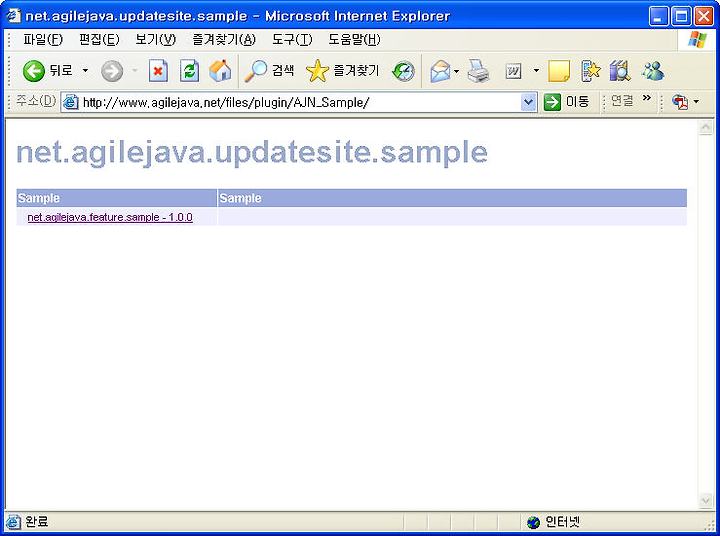Image resolution: width=720 pixels, height=536 pixels.
Task: Close the Internet Explorer window
Action: pyautogui.click(x=703, y=17)
